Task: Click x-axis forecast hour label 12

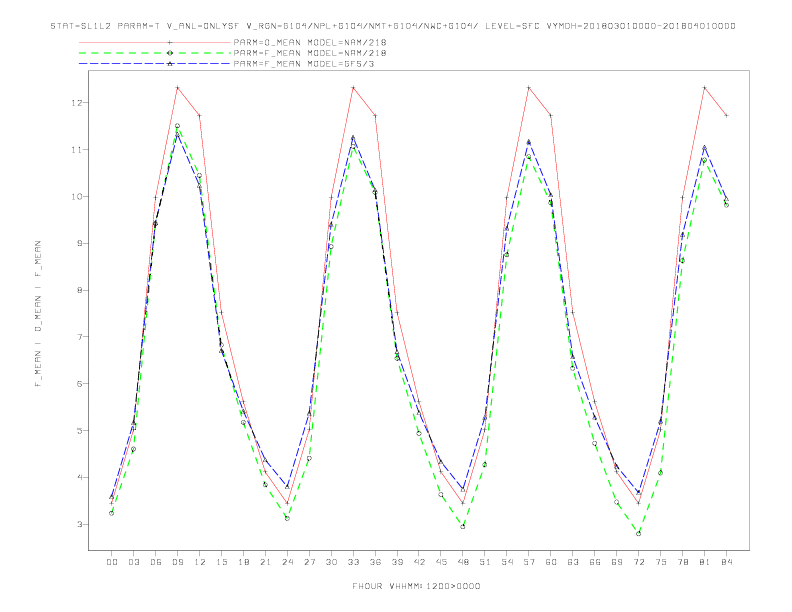Action: coord(200,562)
